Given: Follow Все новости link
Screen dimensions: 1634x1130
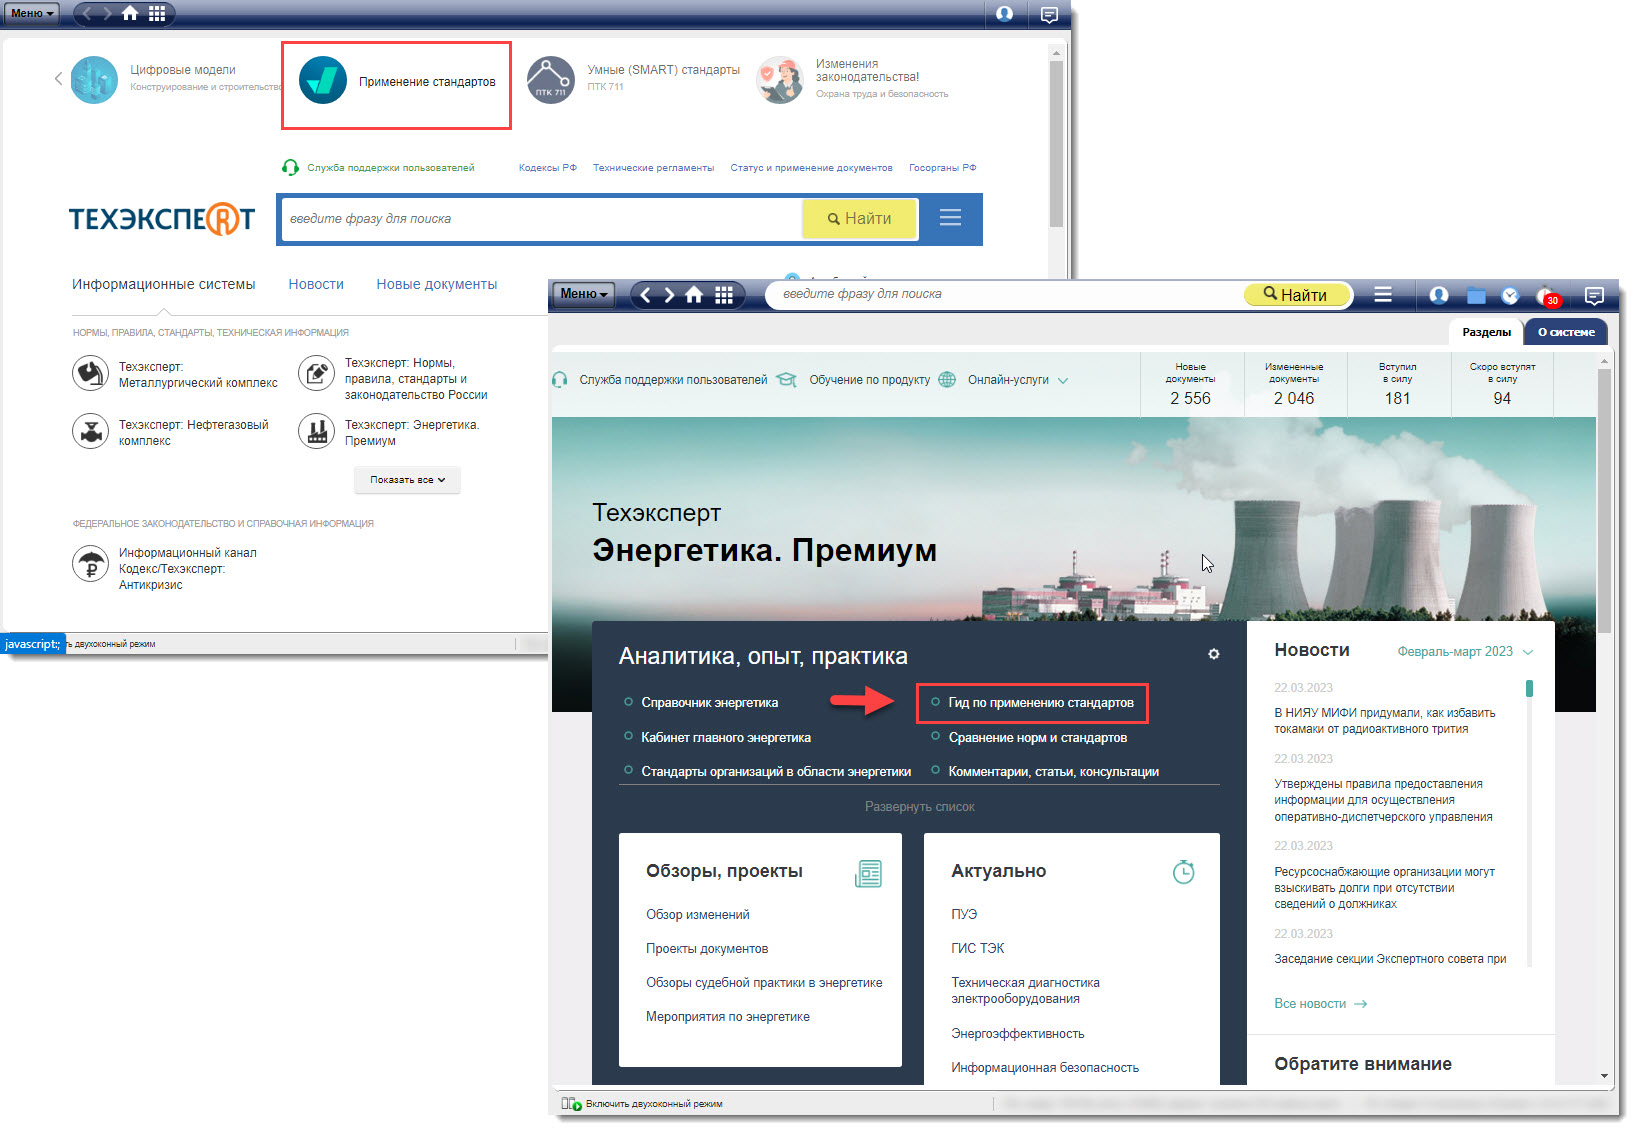Looking at the screenshot, I should [1320, 1004].
